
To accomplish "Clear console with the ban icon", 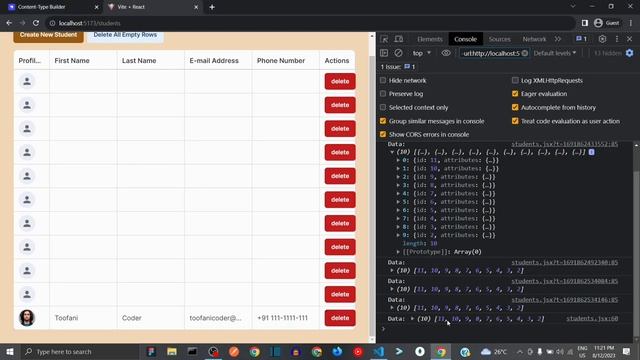I will click(398, 53).
